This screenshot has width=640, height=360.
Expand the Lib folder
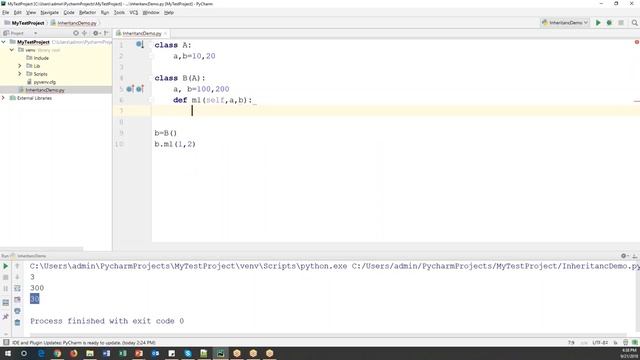(20, 66)
